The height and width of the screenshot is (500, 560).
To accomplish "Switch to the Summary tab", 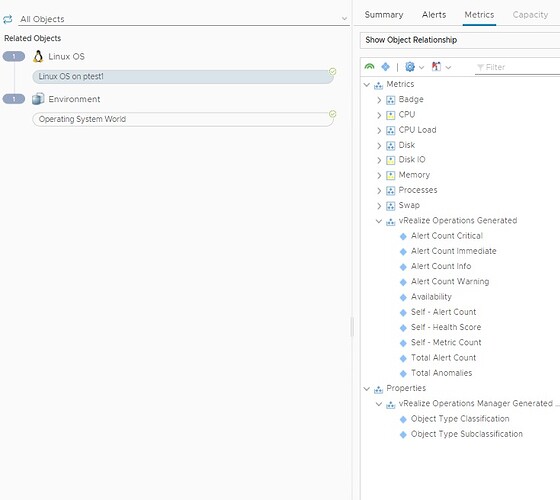I will (x=384, y=15).
